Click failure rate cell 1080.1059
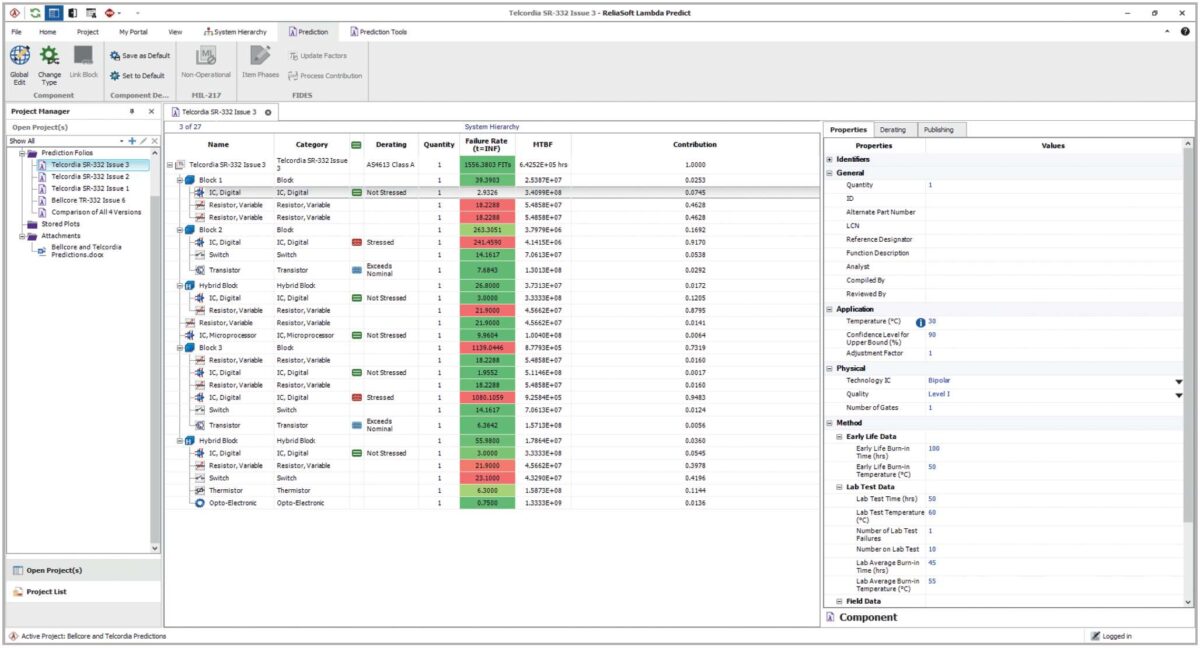 [x=488, y=397]
